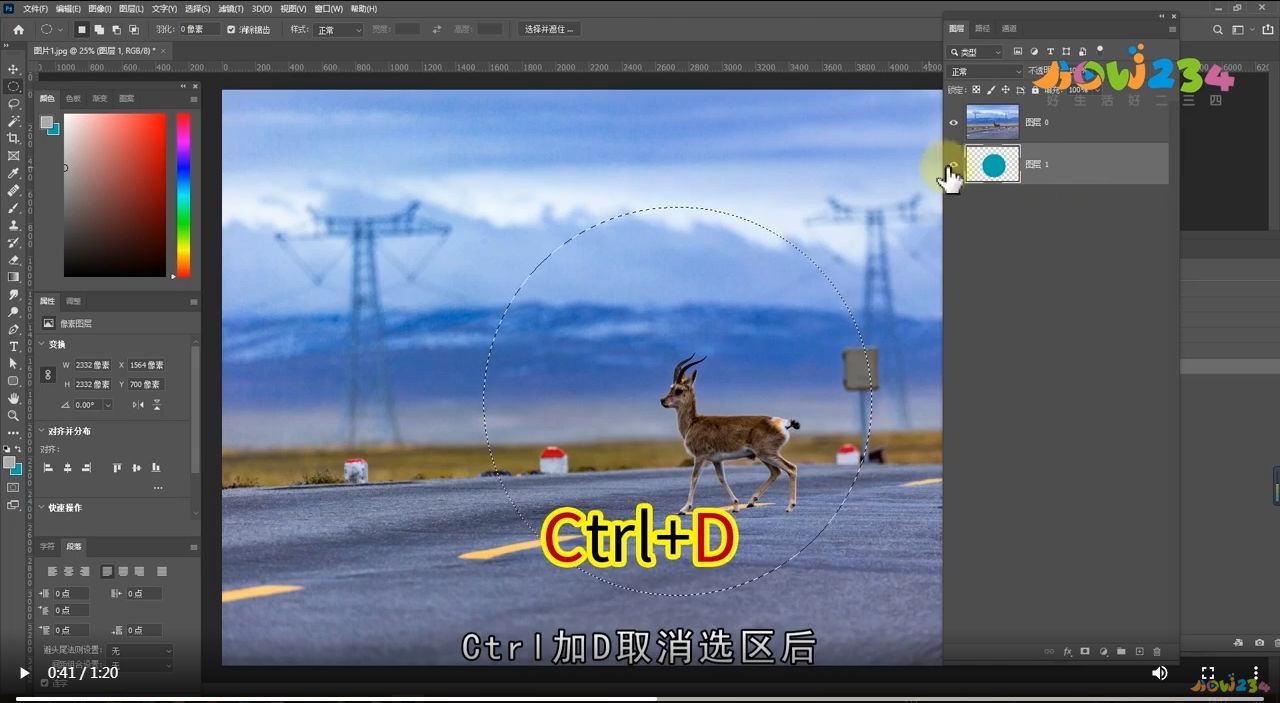Open the 文件(F) menu
This screenshot has height=703, width=1280.
pyautogui.click(x=35, y=9)
